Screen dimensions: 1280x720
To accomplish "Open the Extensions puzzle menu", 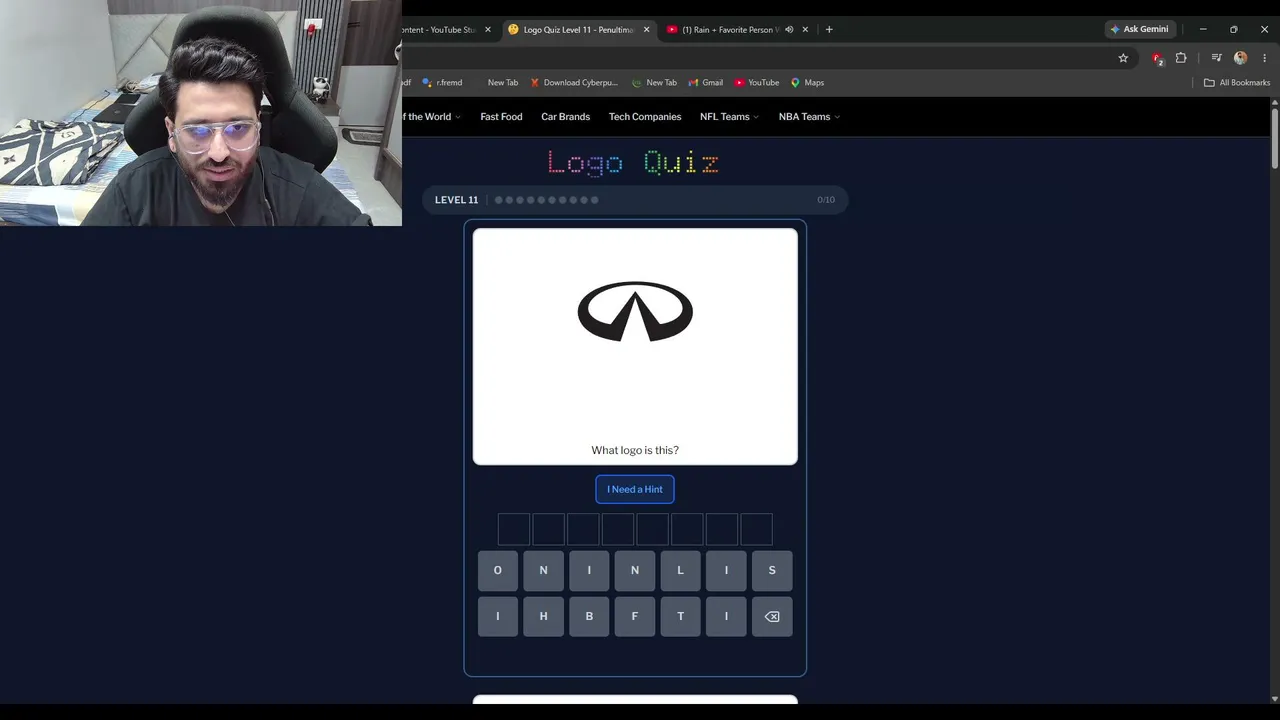I will pyautogui.click(x=1181, y=58).
